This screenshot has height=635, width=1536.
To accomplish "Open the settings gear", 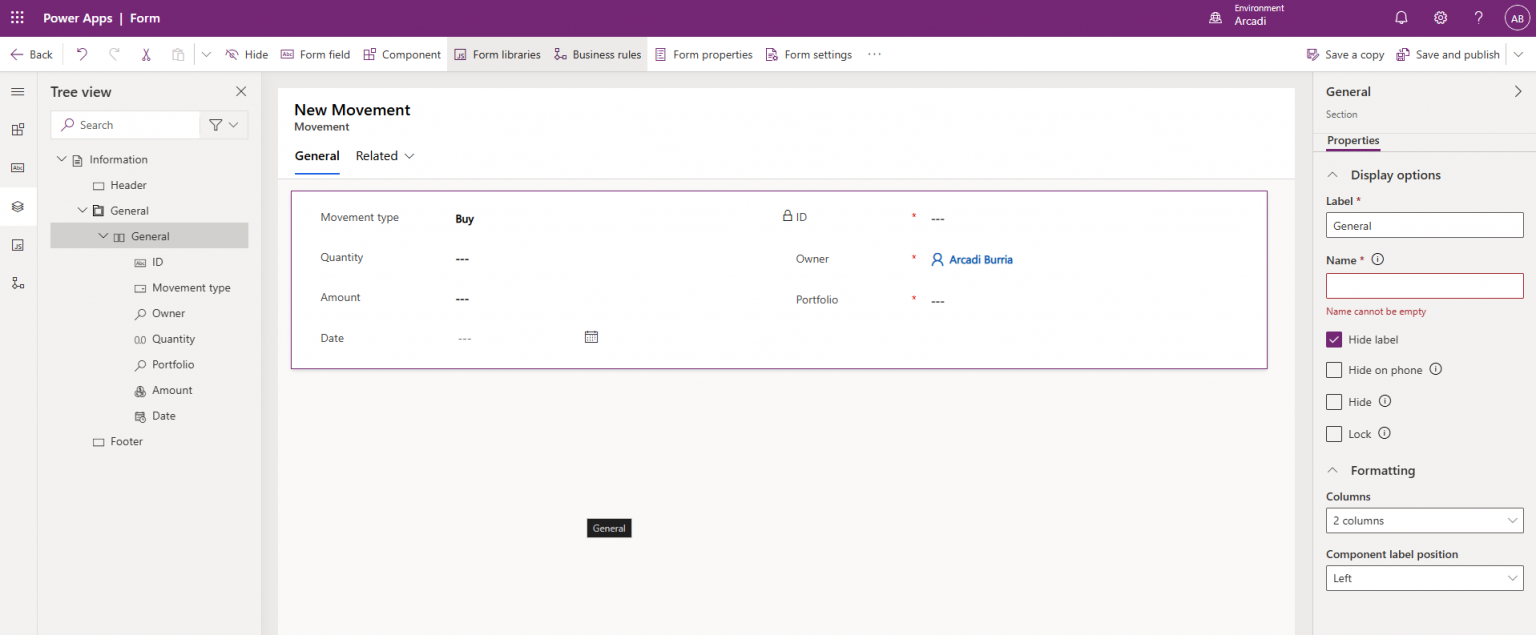I will [x=1440, y=18].
